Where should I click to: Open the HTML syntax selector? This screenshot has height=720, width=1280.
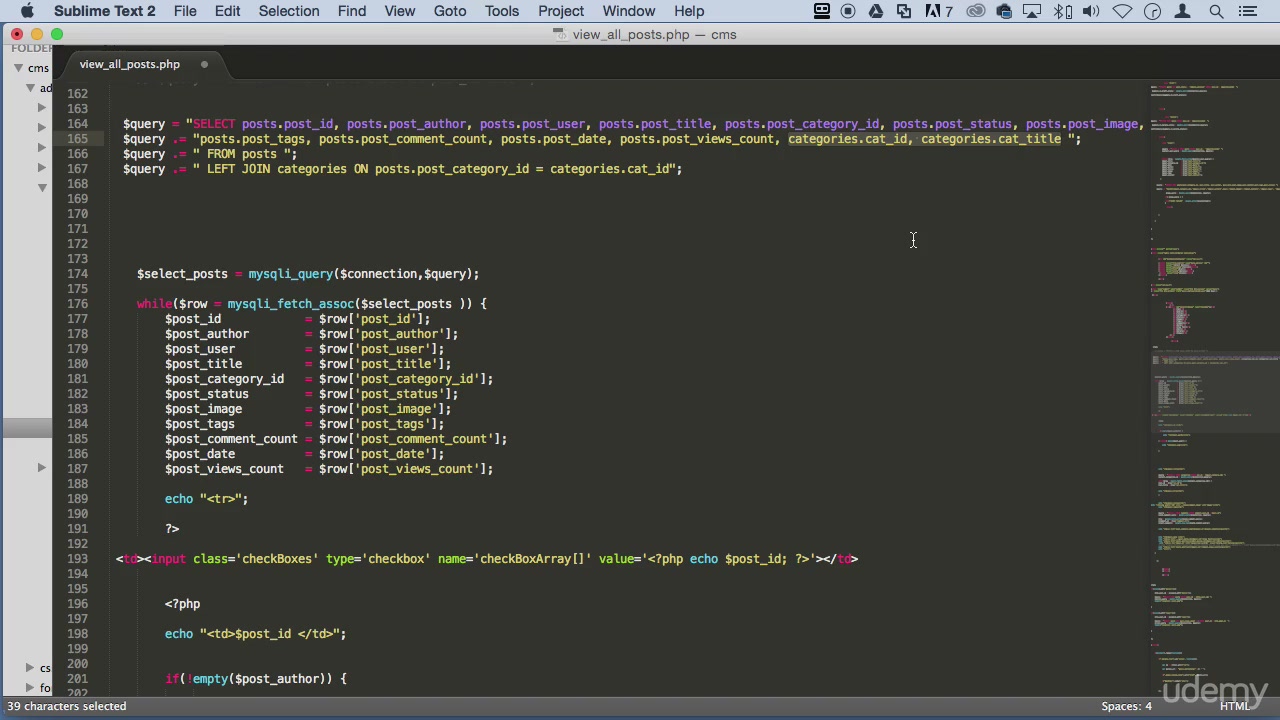1235,706
